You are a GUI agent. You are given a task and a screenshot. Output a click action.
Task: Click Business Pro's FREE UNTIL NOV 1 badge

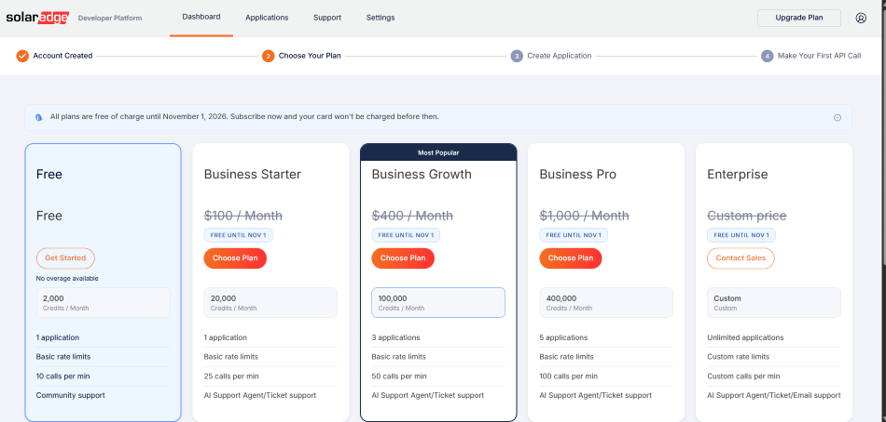(x=574, y=235)
